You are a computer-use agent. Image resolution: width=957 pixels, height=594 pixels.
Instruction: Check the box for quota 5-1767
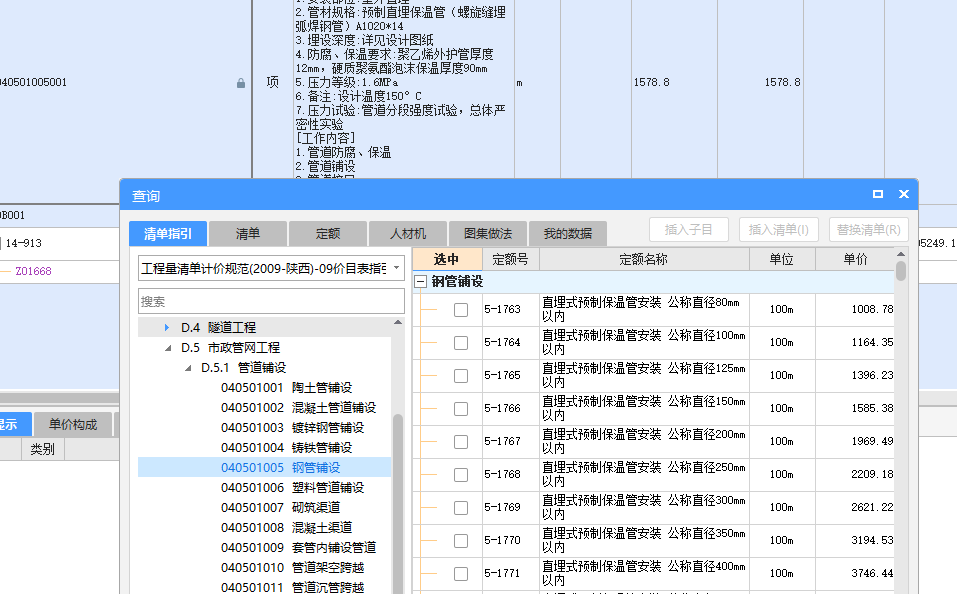click(461, 441)
